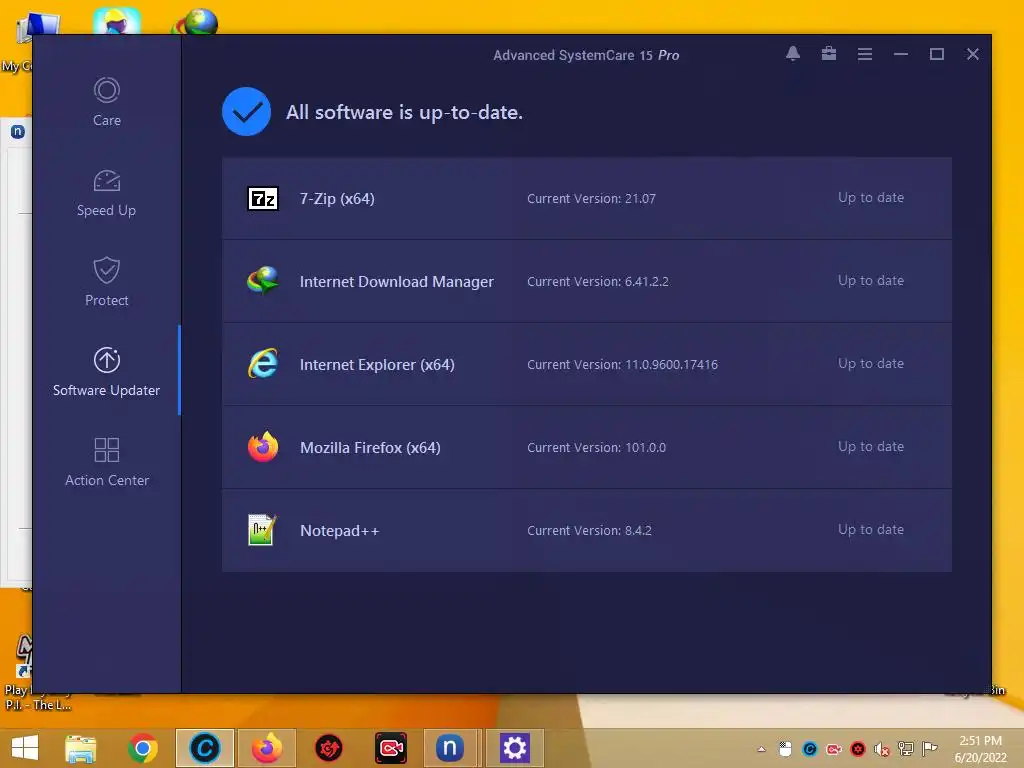The height and width of the screenshot is (768, 1024).
Task: Open Action Center flag in system tray
Action: tap(930, 748)
